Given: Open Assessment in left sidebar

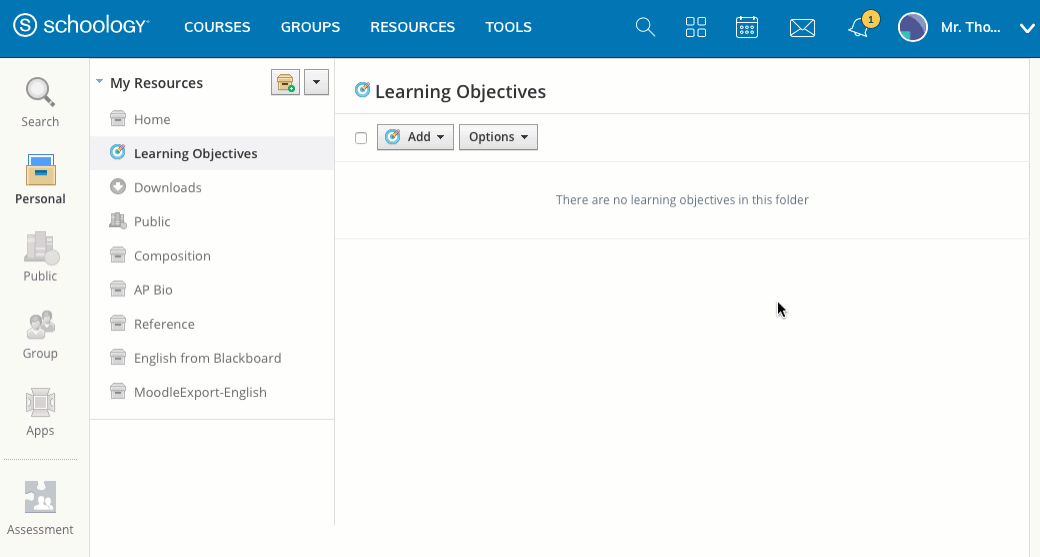Looking at the screenshot, I should [x=40, y=509].
